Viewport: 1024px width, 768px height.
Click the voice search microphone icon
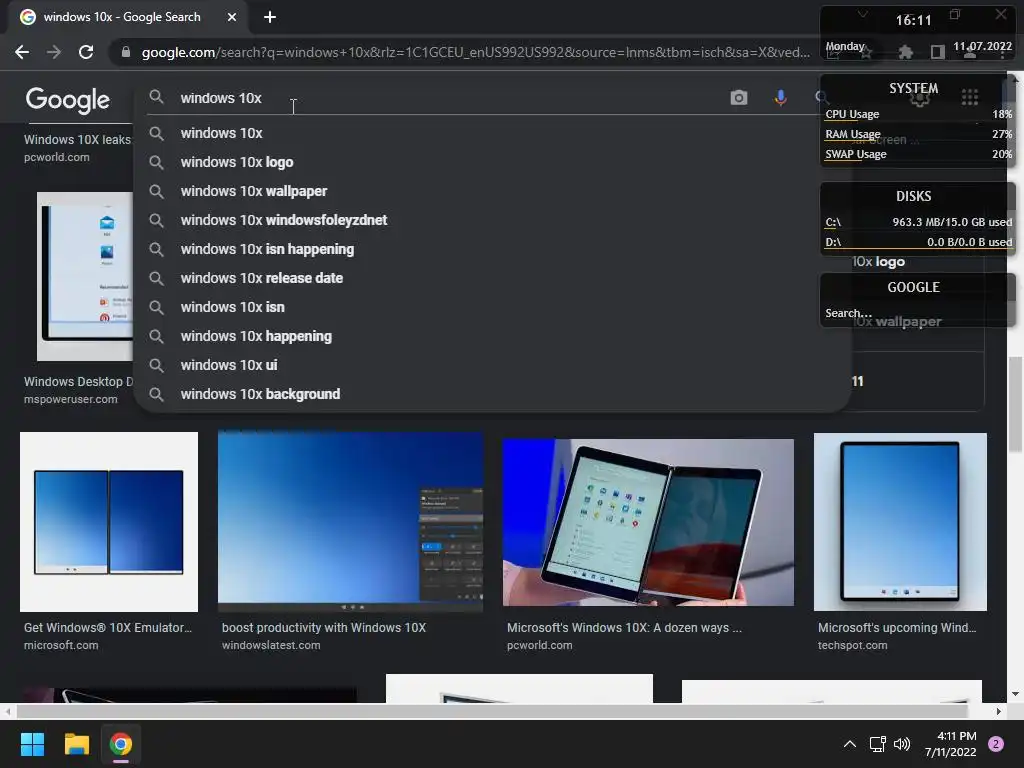point(780,98)
